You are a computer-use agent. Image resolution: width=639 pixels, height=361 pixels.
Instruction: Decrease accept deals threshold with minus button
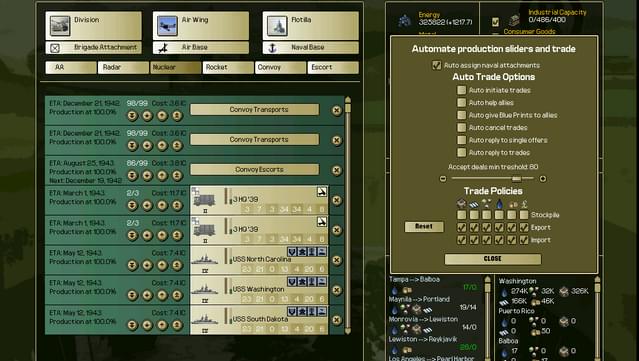(443, 178)
